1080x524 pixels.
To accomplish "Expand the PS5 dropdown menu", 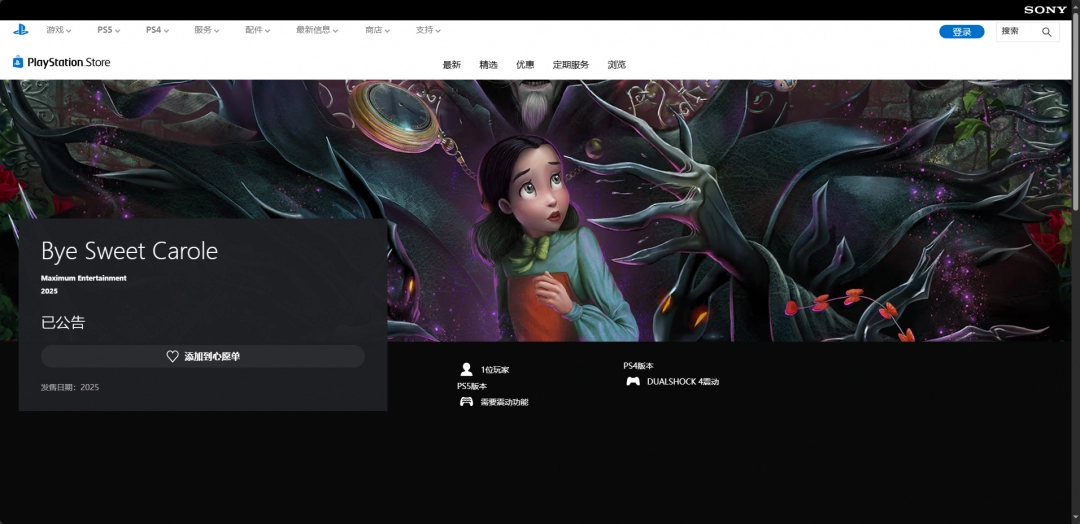I will [108, 30].
